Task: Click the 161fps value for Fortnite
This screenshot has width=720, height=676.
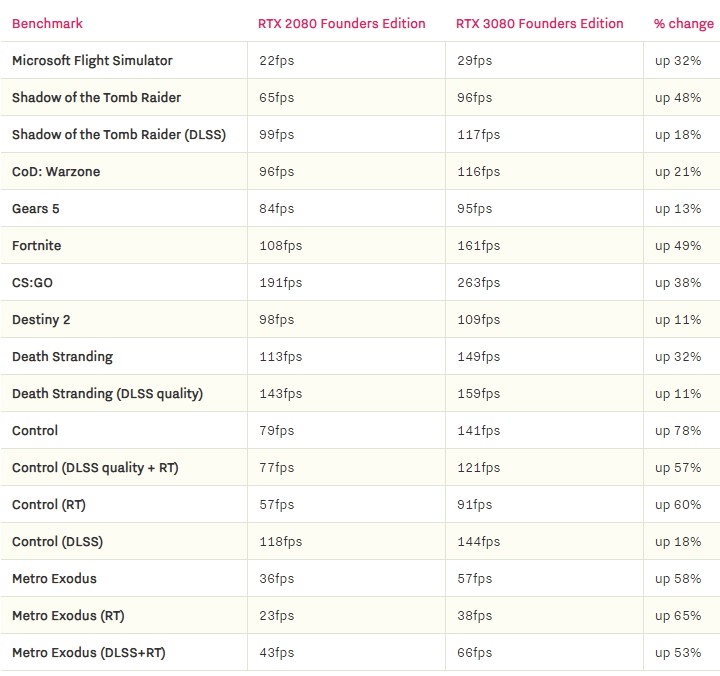Action: point(478,246)
